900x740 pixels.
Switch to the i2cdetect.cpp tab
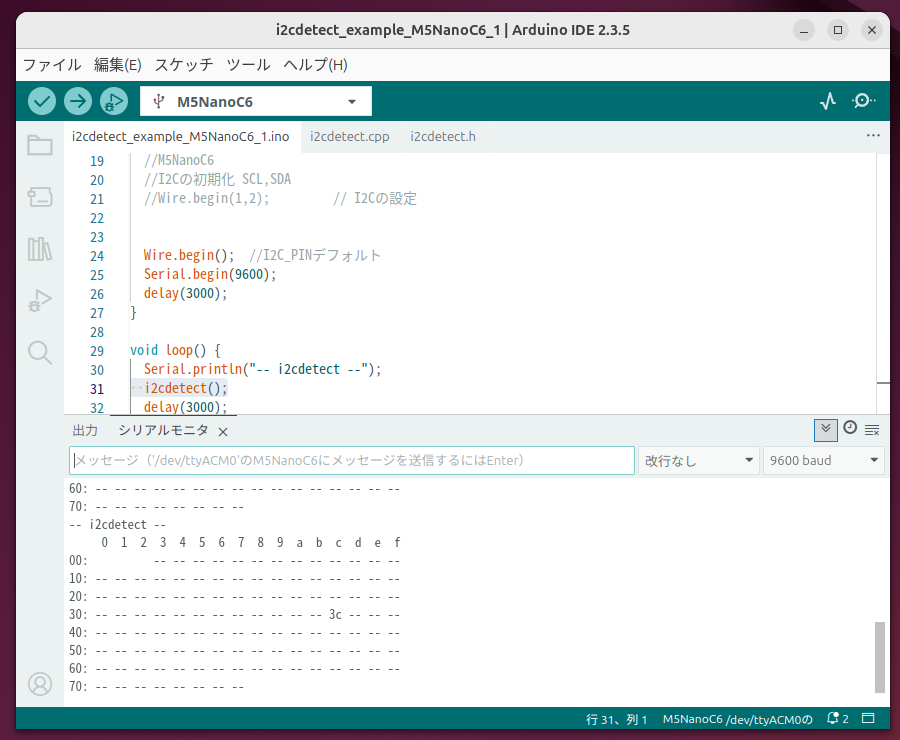click(x=350, y=136)
